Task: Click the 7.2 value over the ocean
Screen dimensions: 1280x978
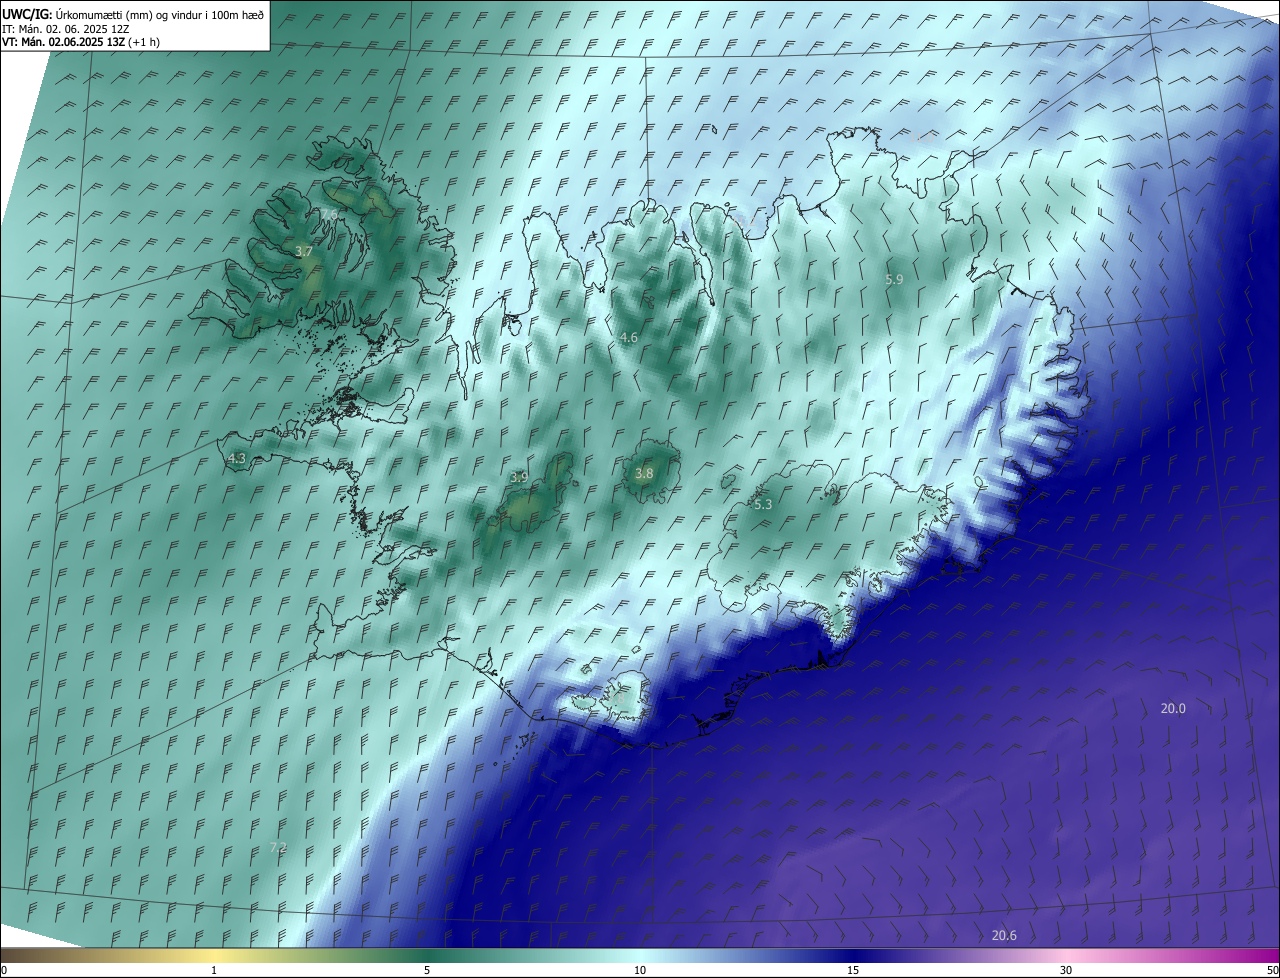Action: point(278,848)
